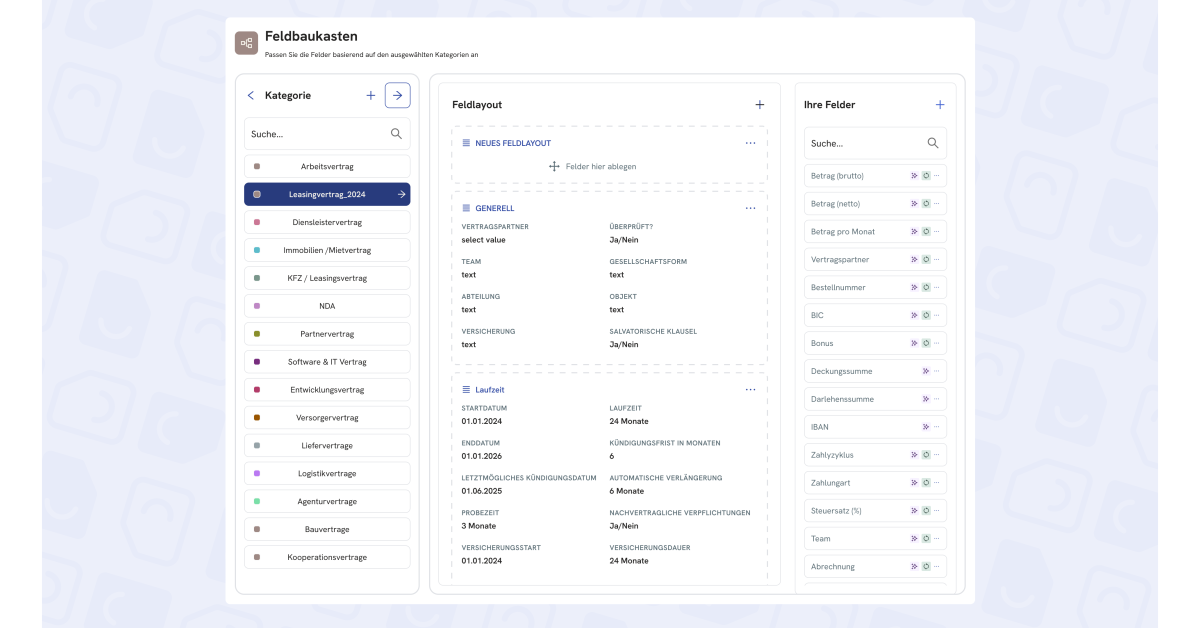
Task: Open the three-dot menu of GENERELL section
Action: click(750, 208)
